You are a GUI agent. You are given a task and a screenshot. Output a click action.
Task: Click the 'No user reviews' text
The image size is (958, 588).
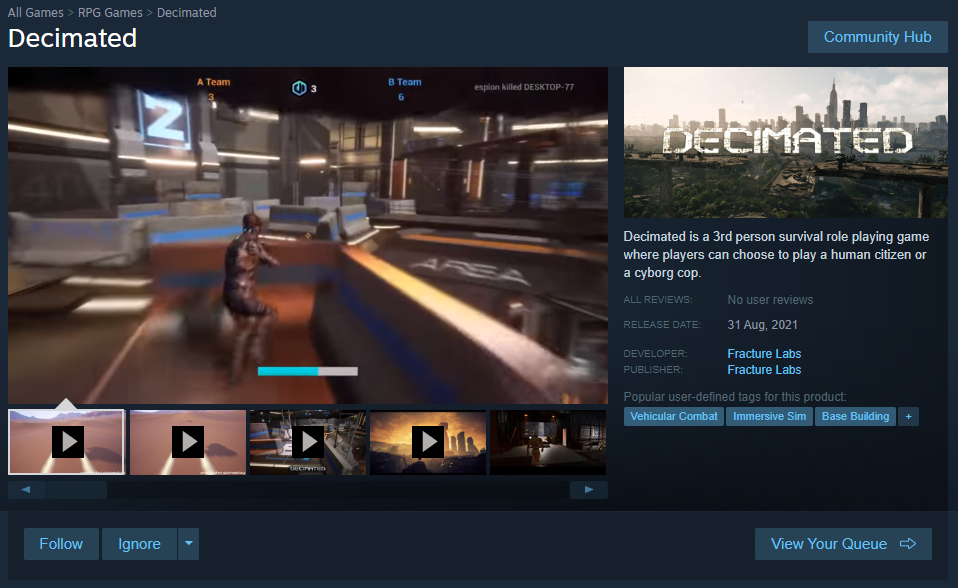pyautogui.click(x=770, y=300)
